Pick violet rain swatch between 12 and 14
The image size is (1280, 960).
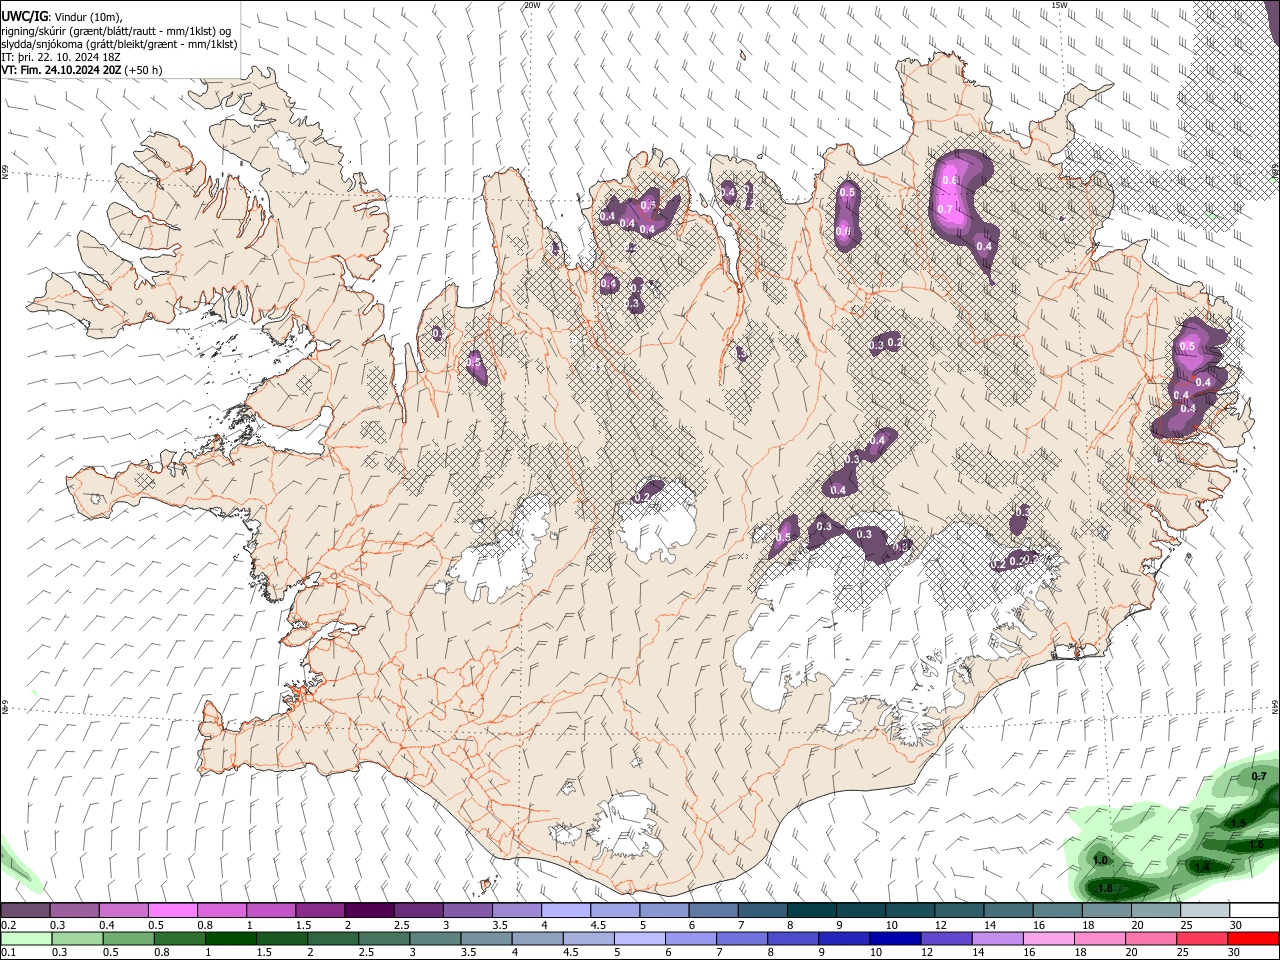point(946,938)
